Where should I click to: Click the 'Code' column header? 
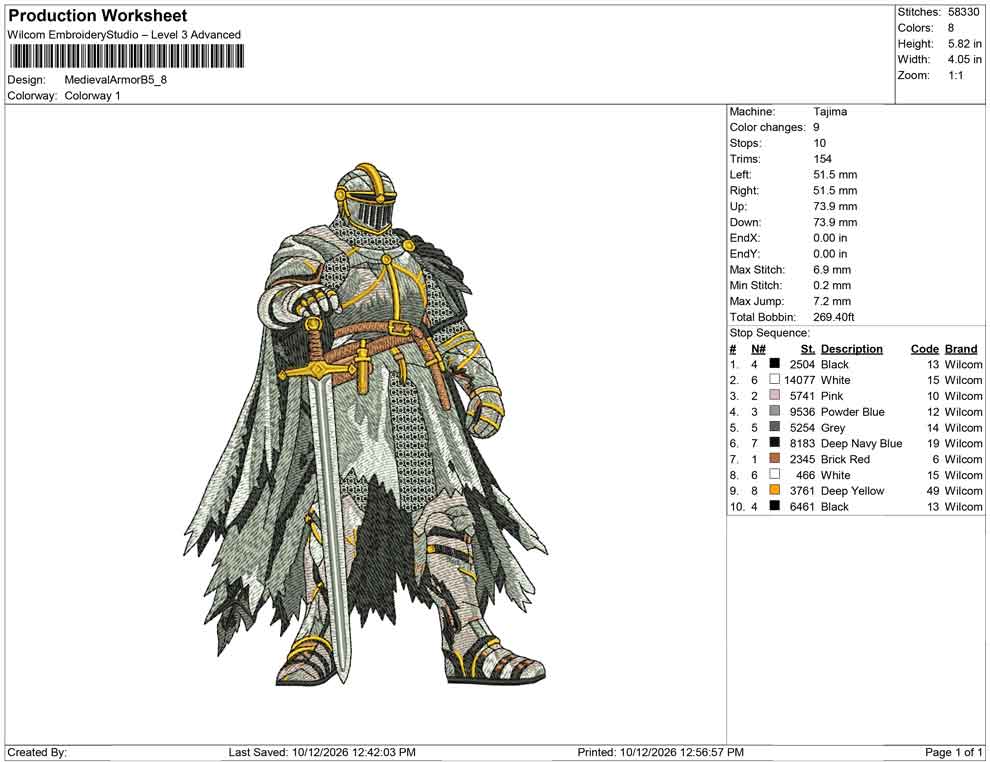(x=925, y=349)
